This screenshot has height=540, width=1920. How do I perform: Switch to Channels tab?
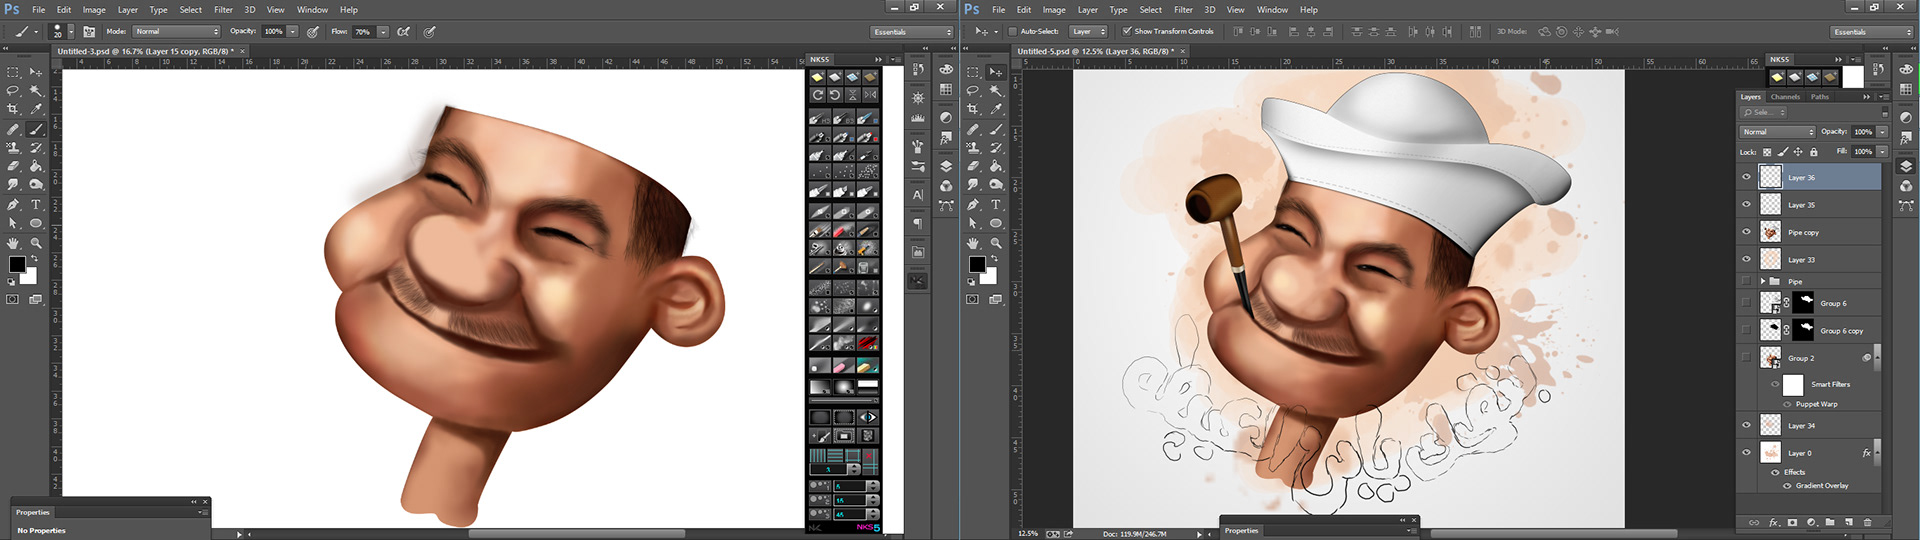click(1785, 97)
